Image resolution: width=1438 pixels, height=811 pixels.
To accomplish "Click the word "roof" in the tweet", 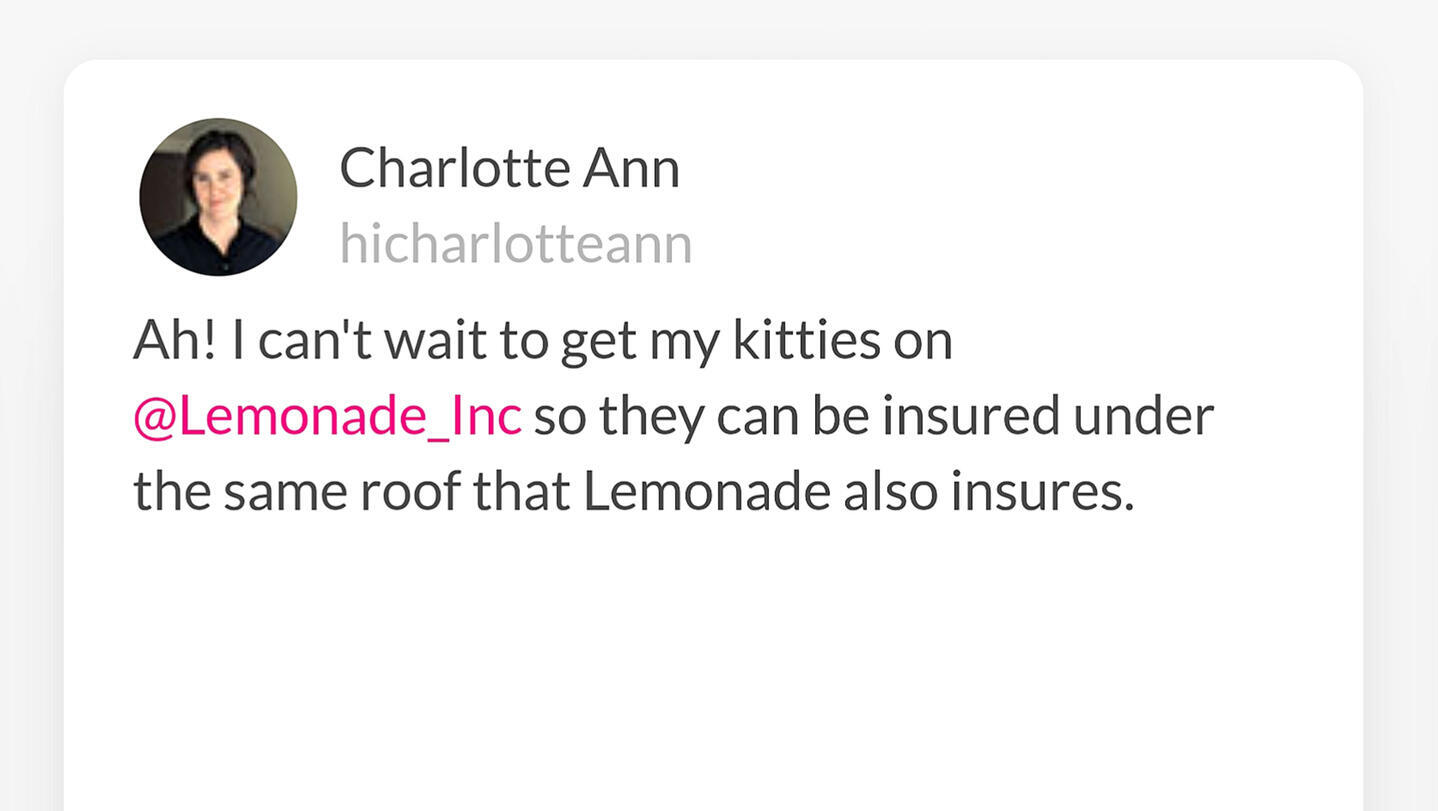I will pos(410,492).
